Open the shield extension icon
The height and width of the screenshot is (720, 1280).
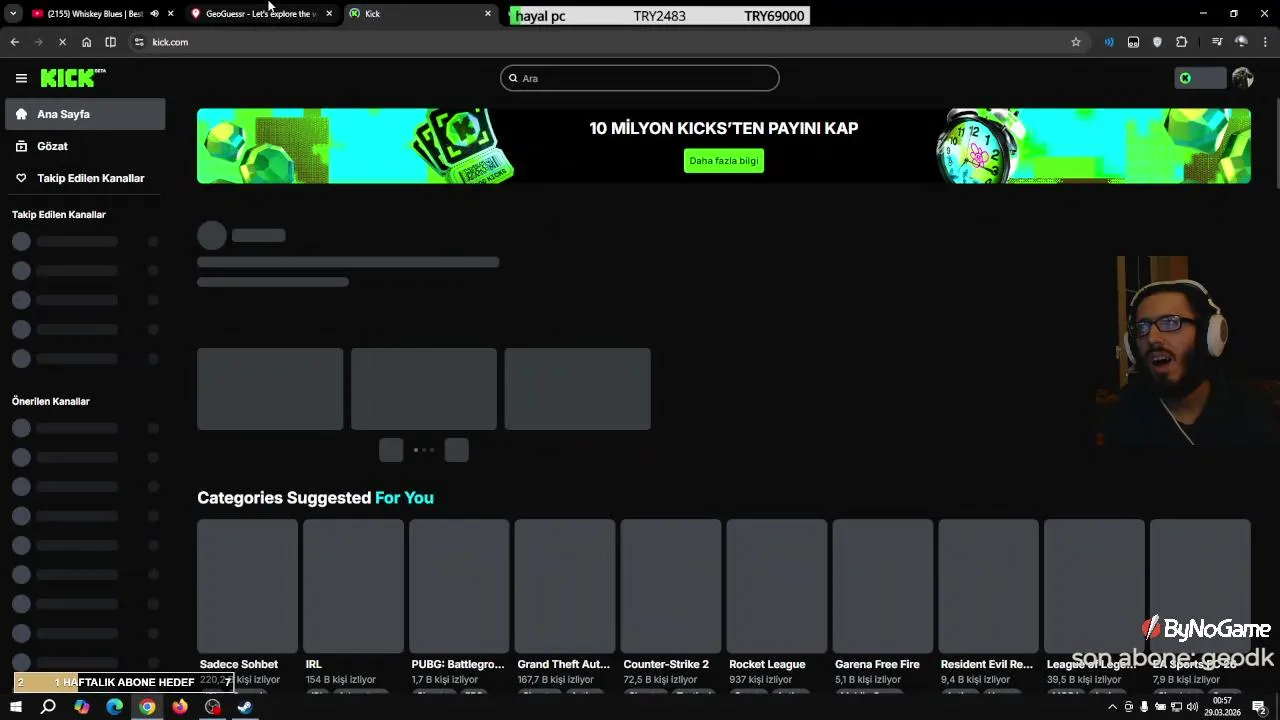pyautogui.click(x=1157, y=42)
